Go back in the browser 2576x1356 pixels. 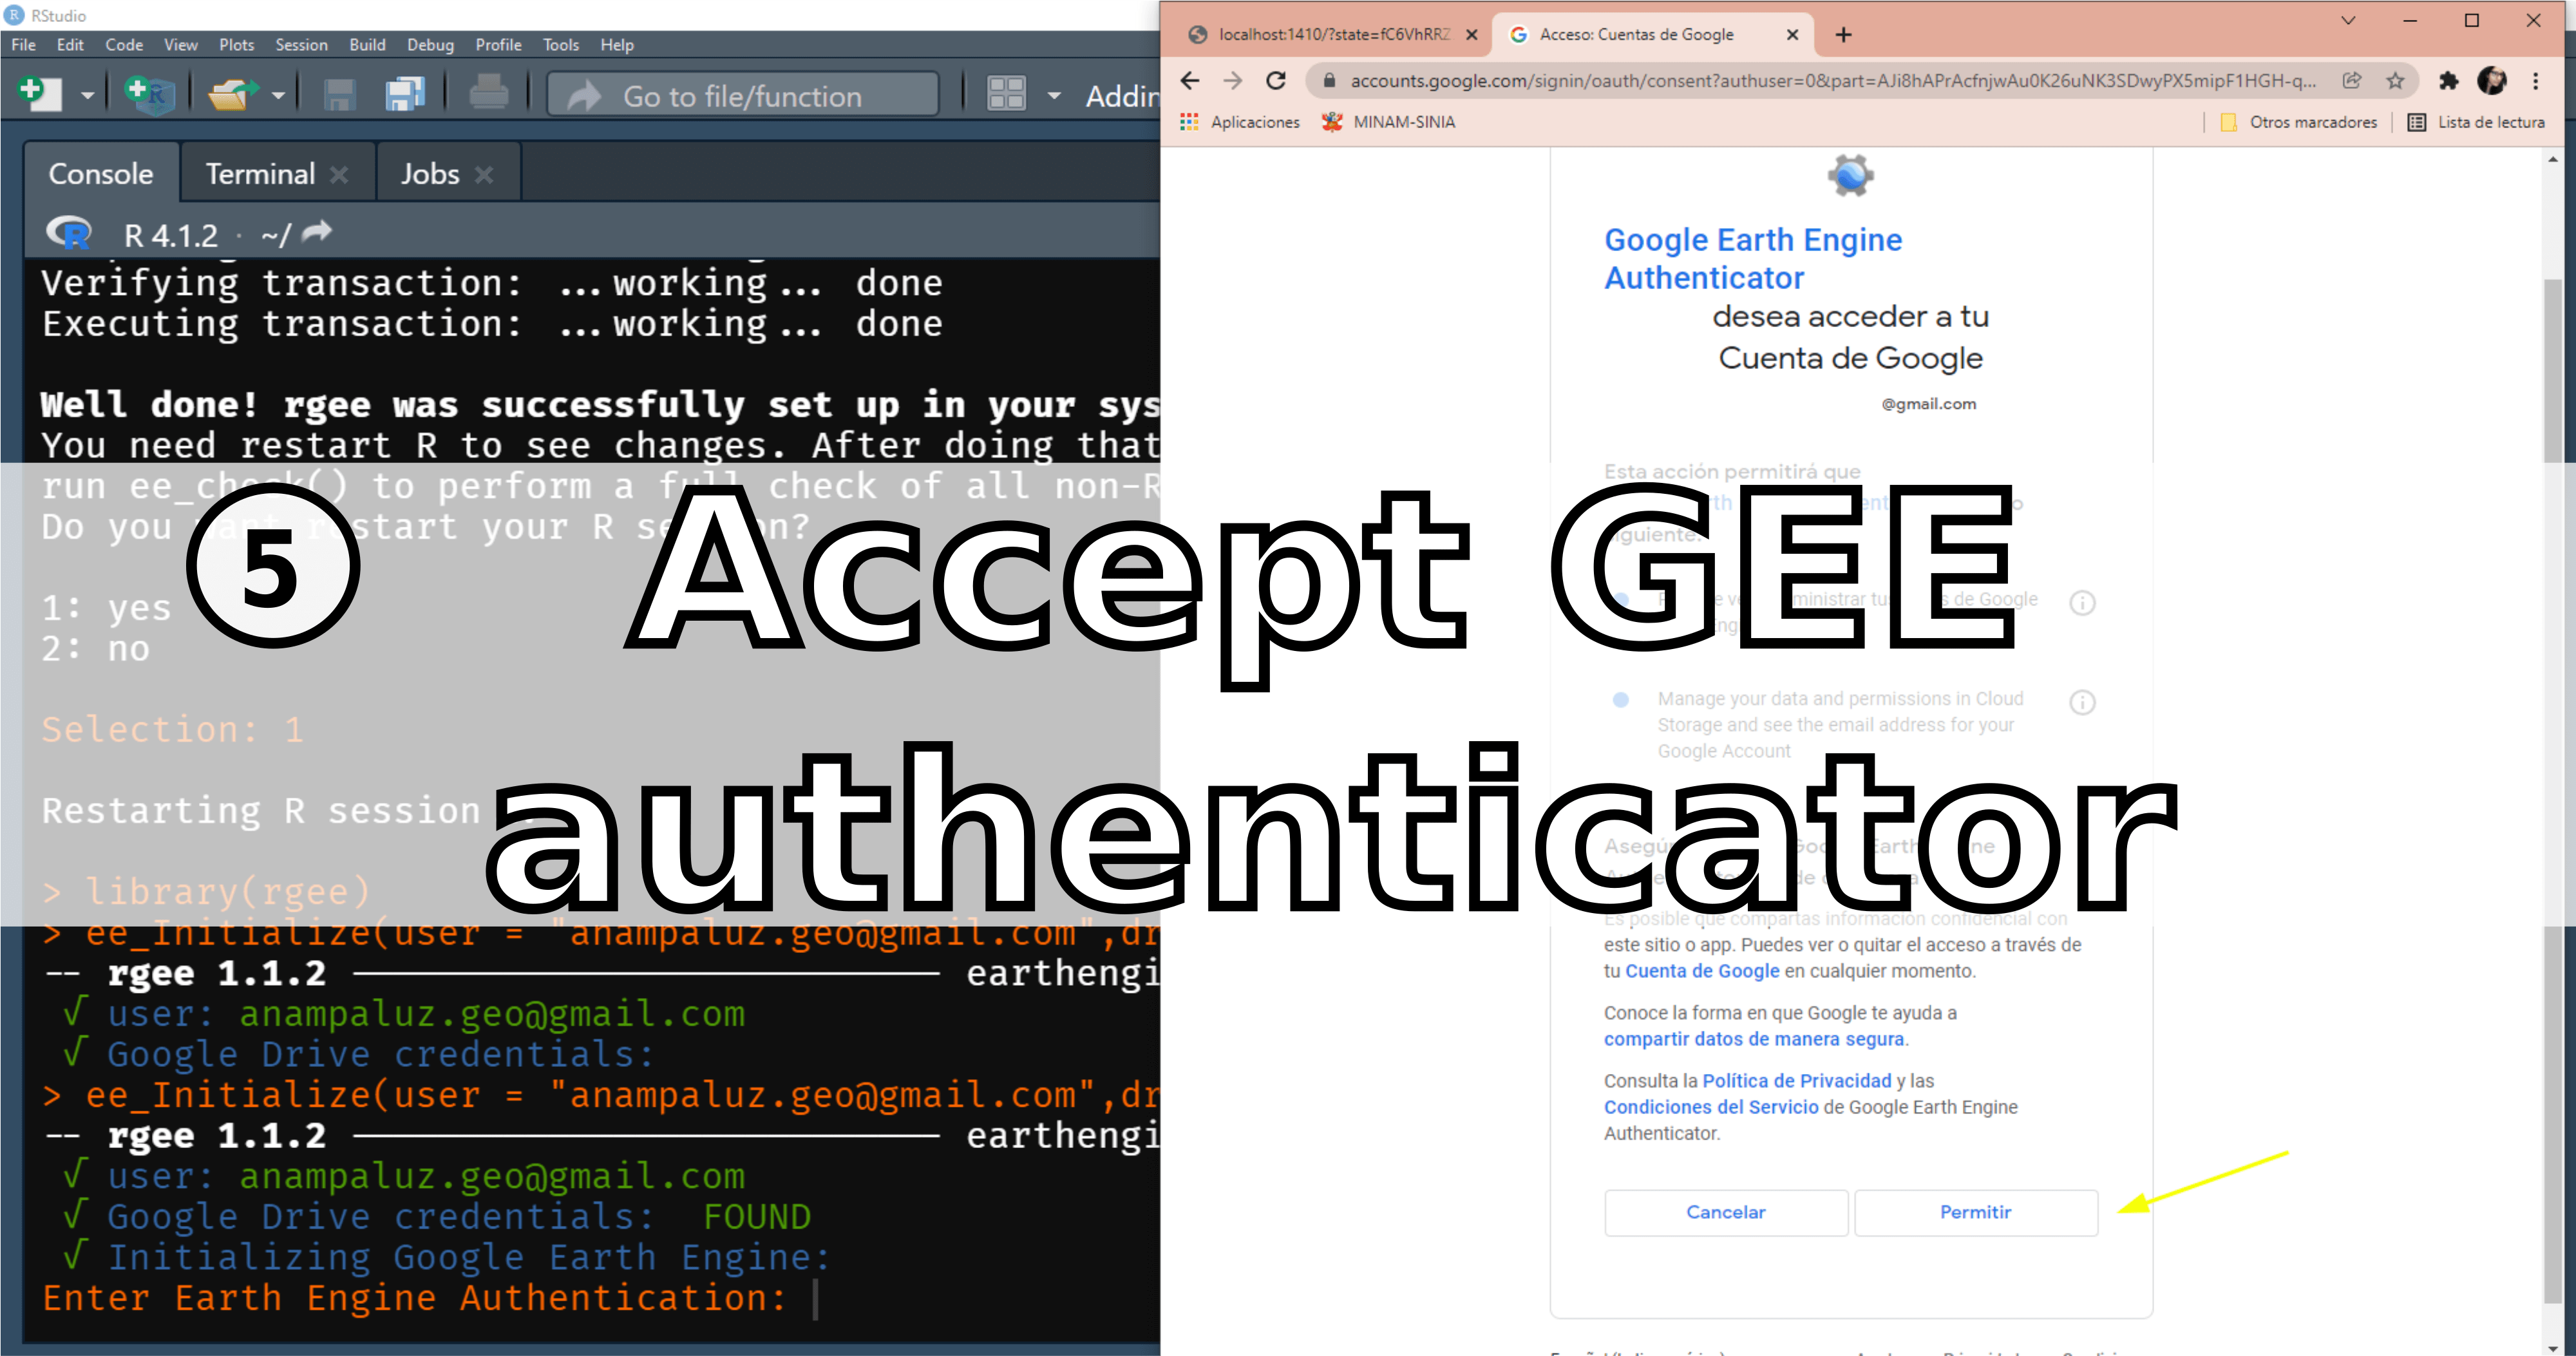coord(1189,81)
